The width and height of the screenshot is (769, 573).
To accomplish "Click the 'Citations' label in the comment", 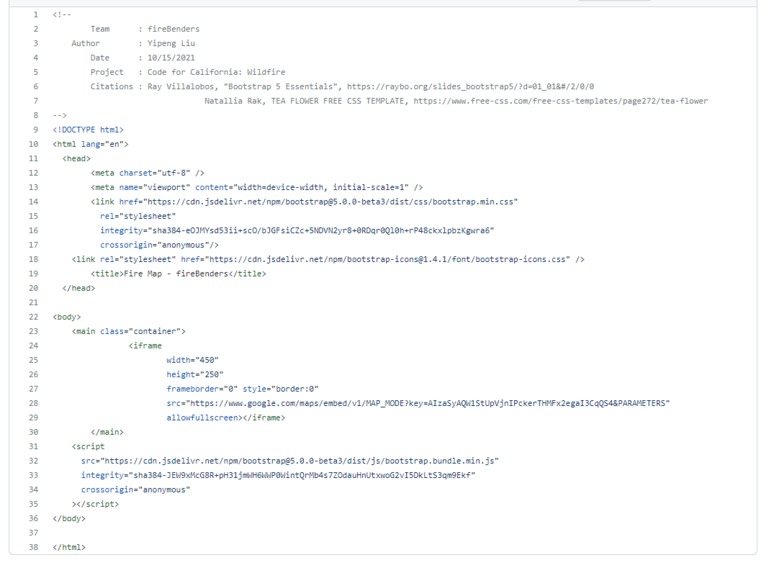I will [111, 87].
